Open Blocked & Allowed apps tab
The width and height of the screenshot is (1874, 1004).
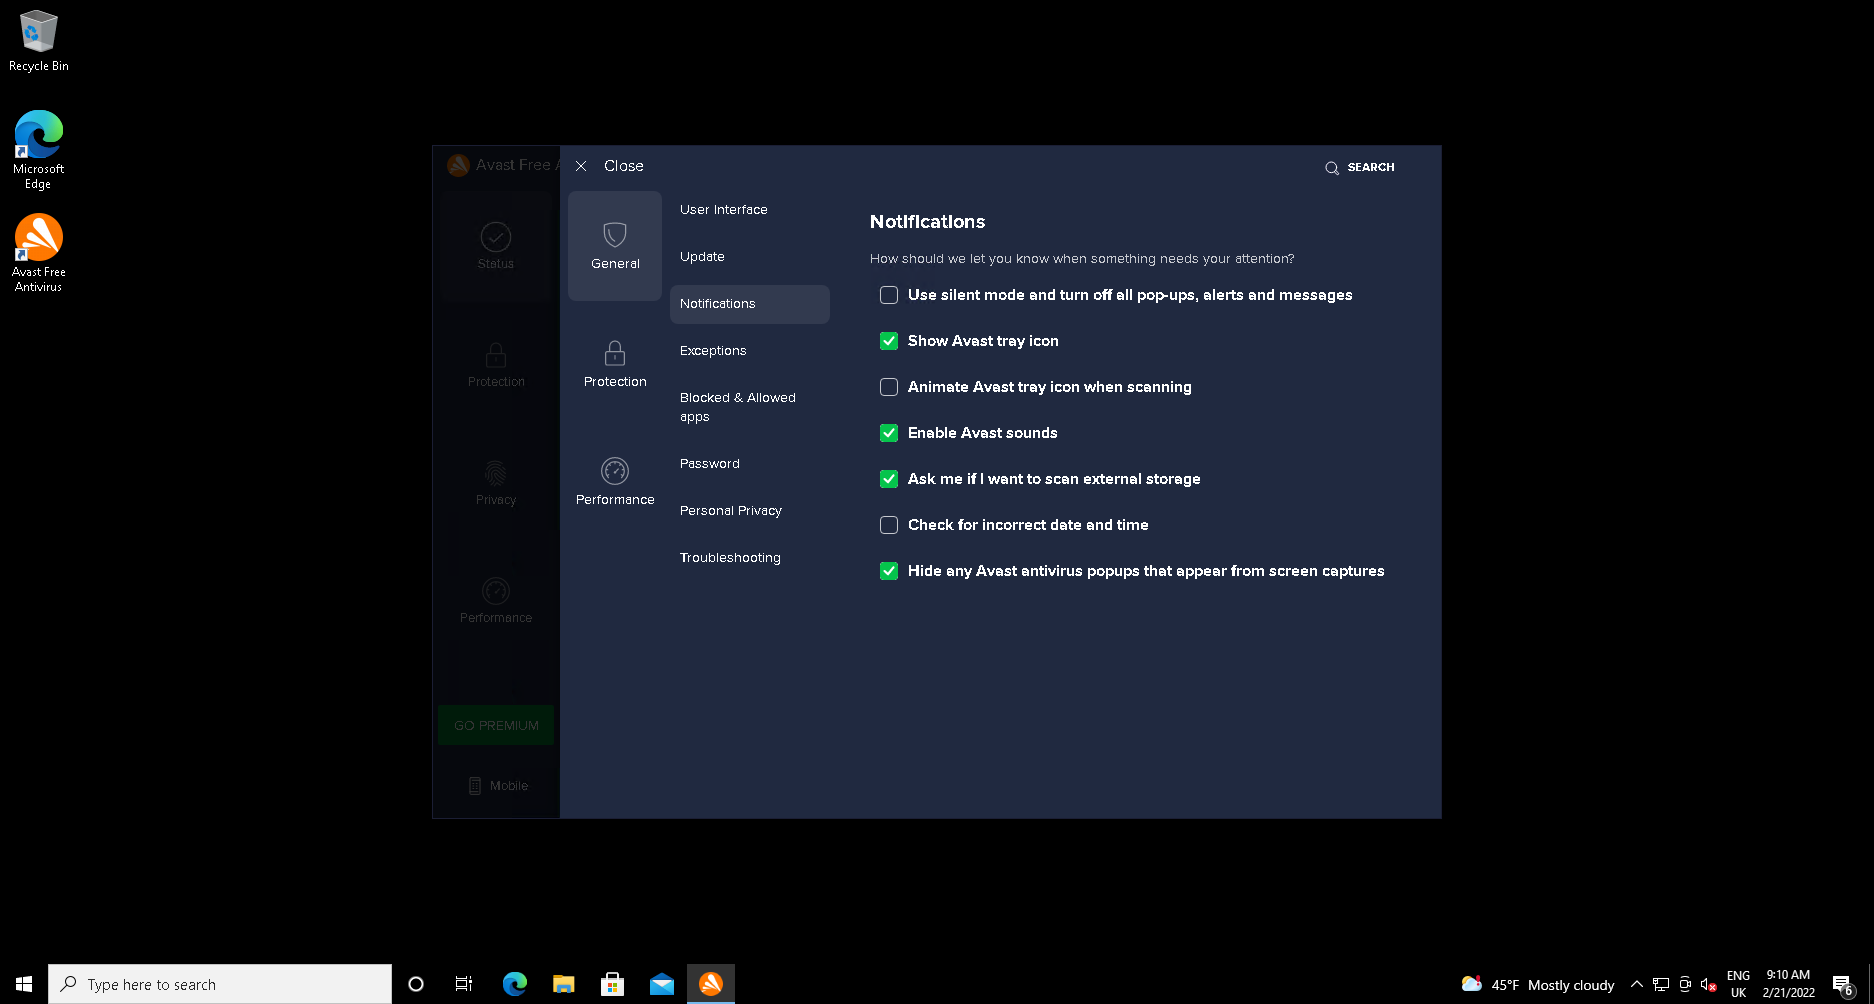(x=750, y=407)
